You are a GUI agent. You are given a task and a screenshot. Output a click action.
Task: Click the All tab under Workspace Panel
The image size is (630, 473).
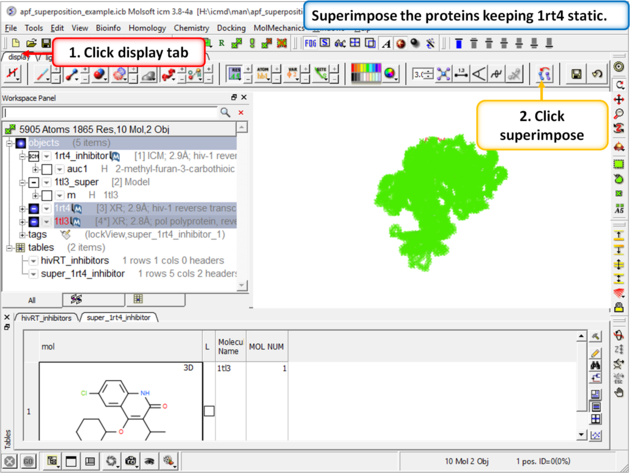pyautogui.click(x=31, y=299)
